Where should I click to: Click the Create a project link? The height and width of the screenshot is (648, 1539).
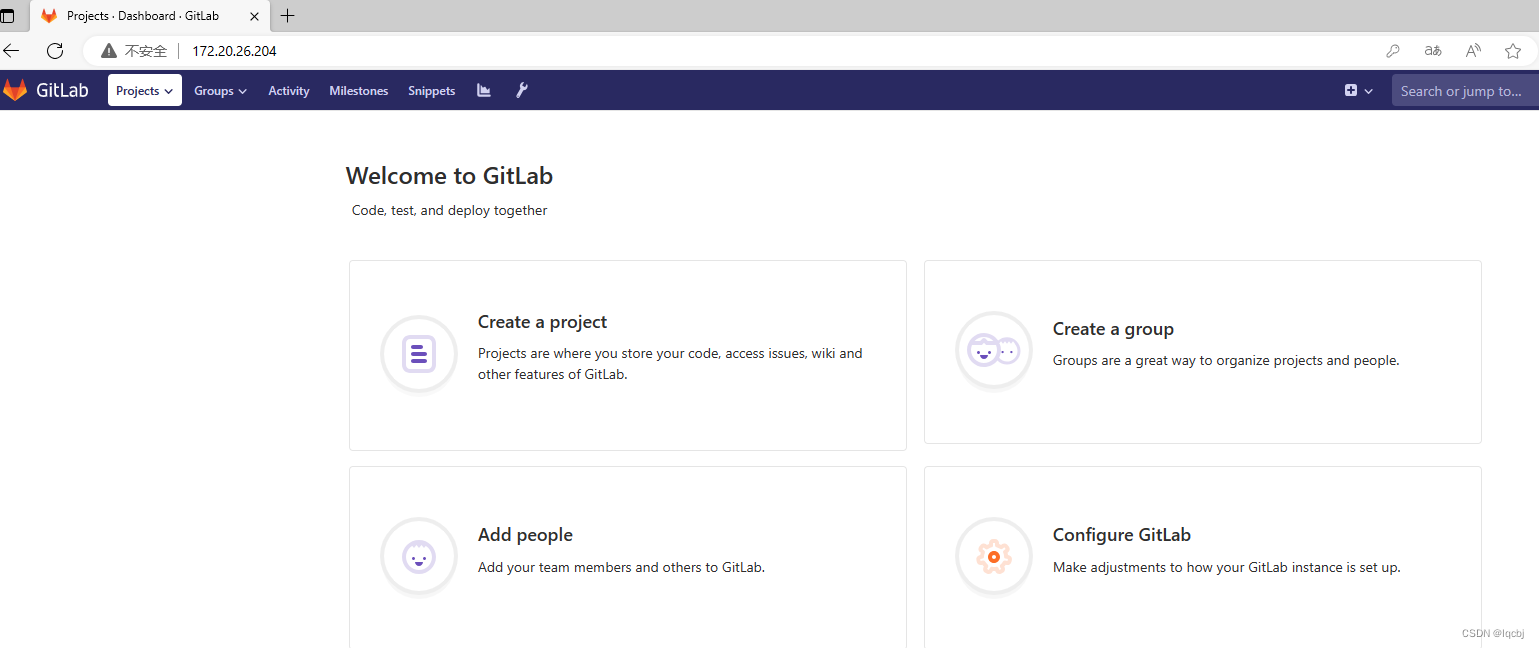pyautogui.click(x=542, y=321)
